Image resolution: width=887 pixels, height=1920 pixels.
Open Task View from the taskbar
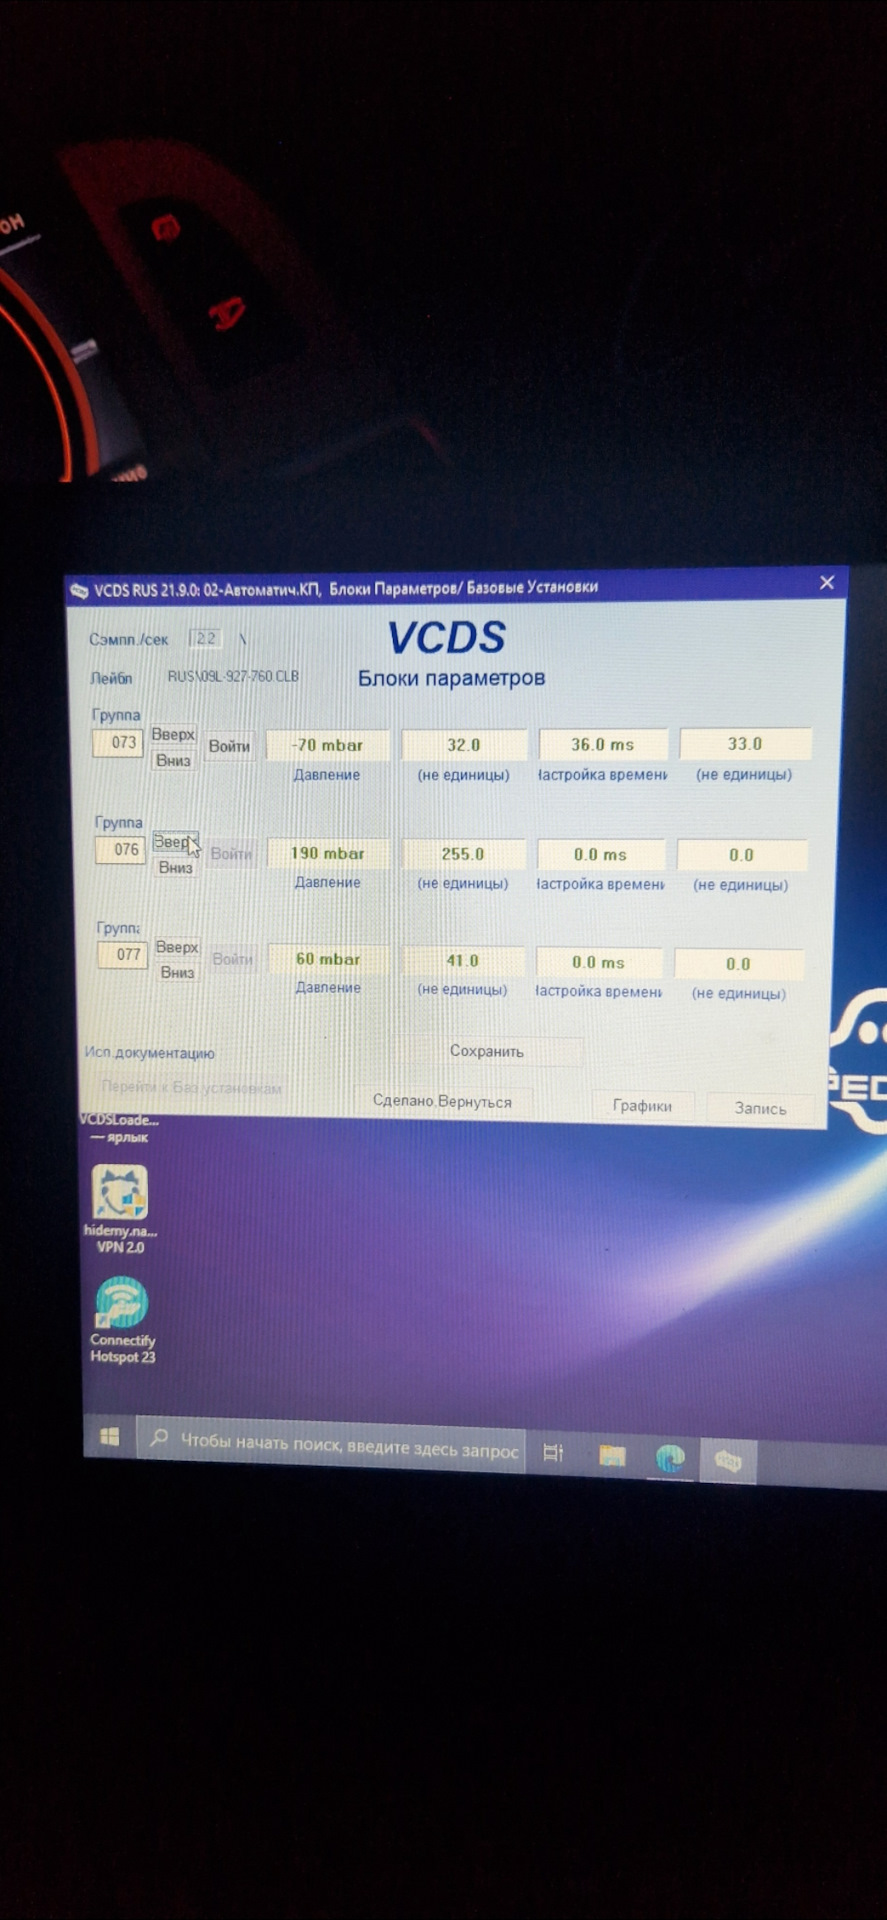point(553,1453)
